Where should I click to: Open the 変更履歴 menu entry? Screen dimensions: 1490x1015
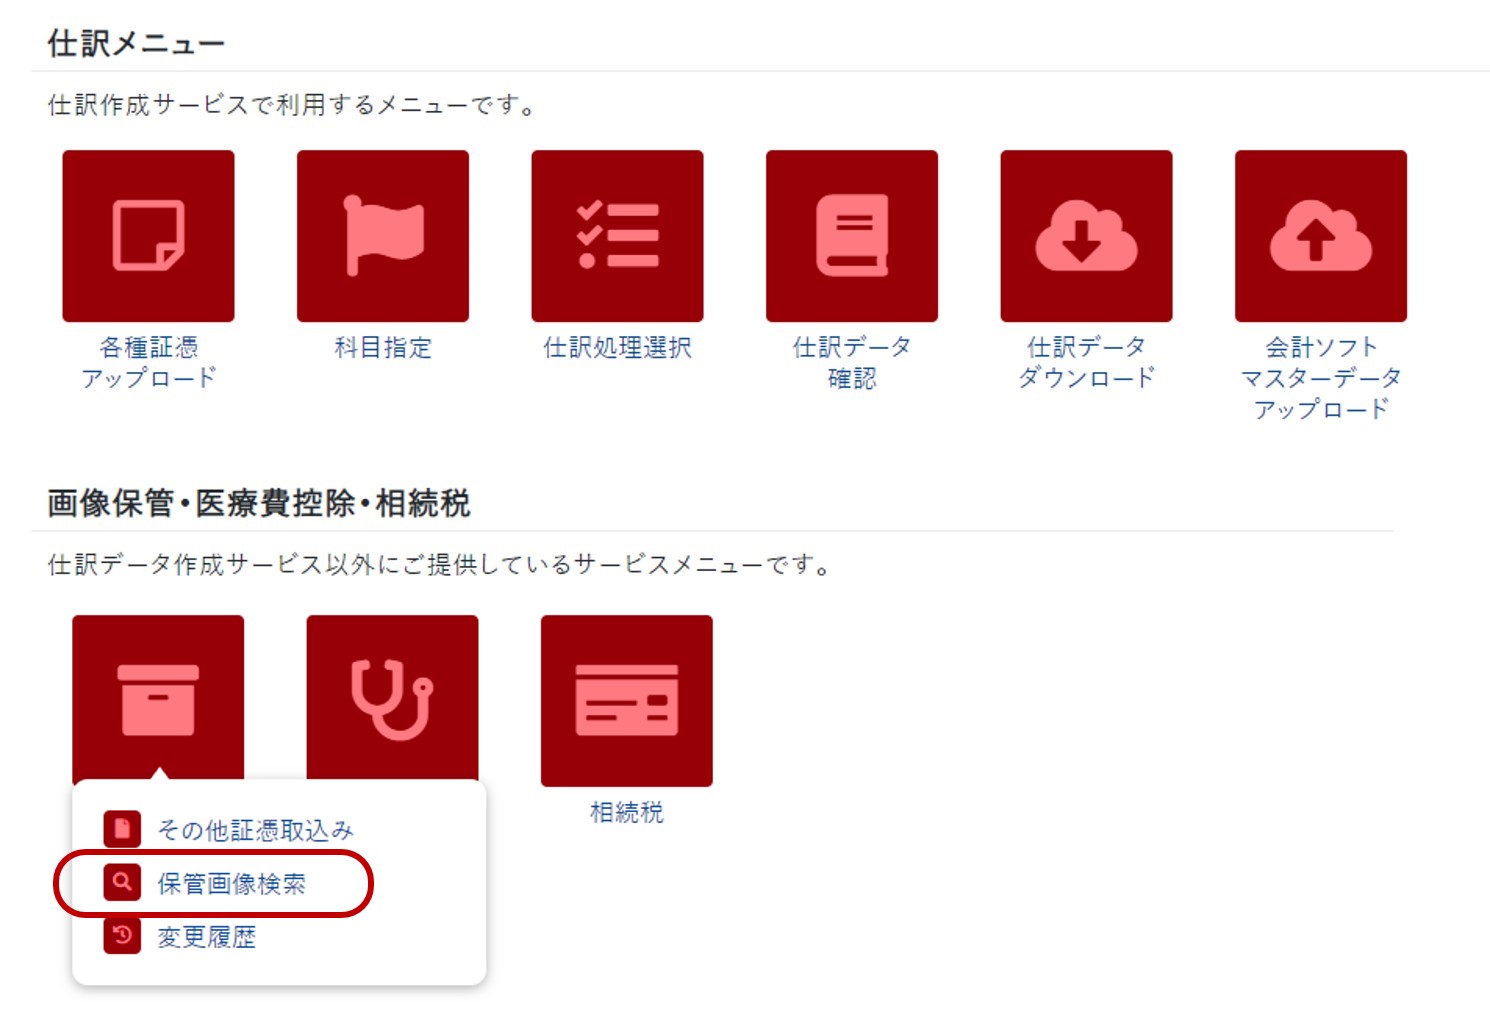point(207,937)
